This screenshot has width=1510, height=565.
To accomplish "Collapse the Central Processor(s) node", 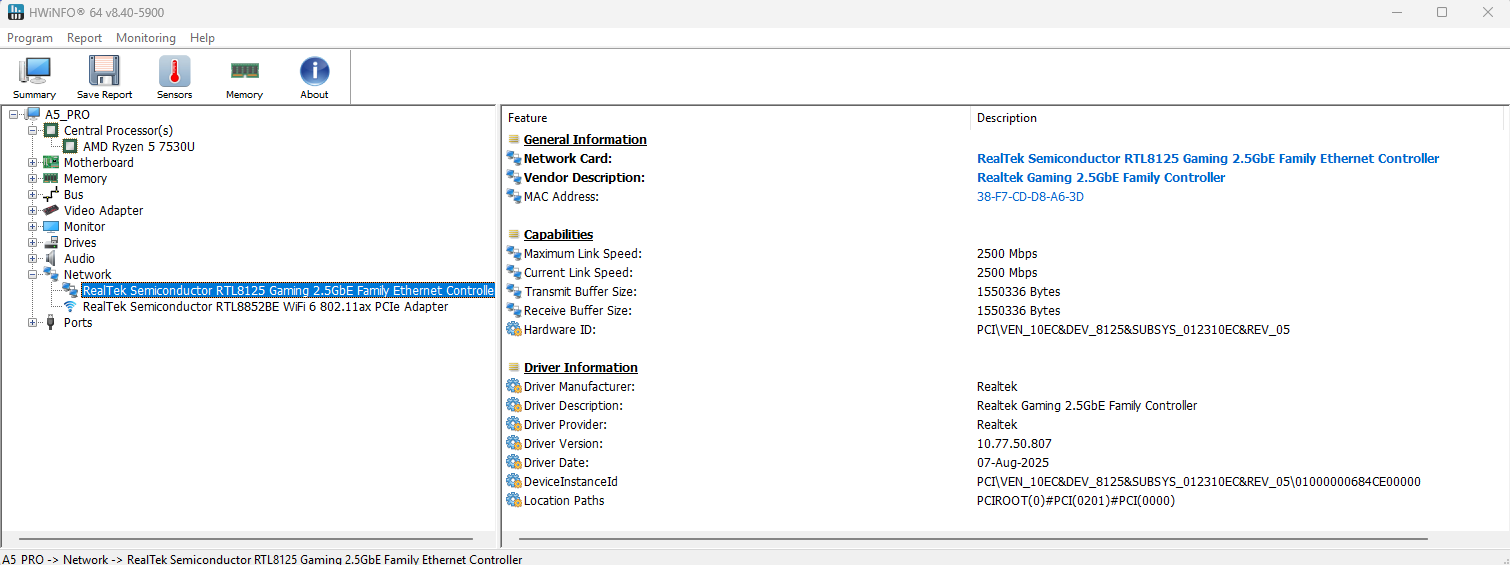I will tap(33, 131).
